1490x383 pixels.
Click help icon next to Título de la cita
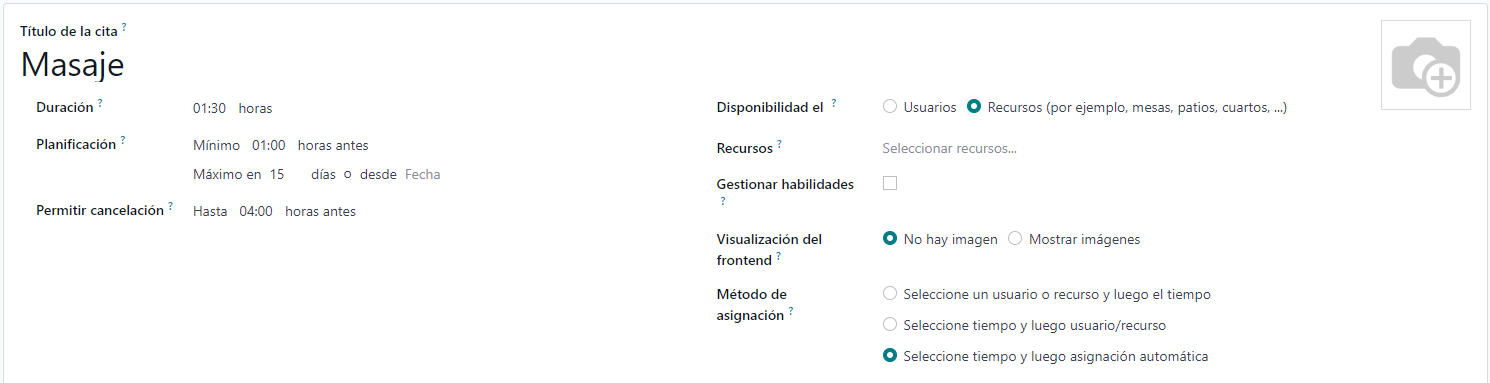click(x=124, y=27)
